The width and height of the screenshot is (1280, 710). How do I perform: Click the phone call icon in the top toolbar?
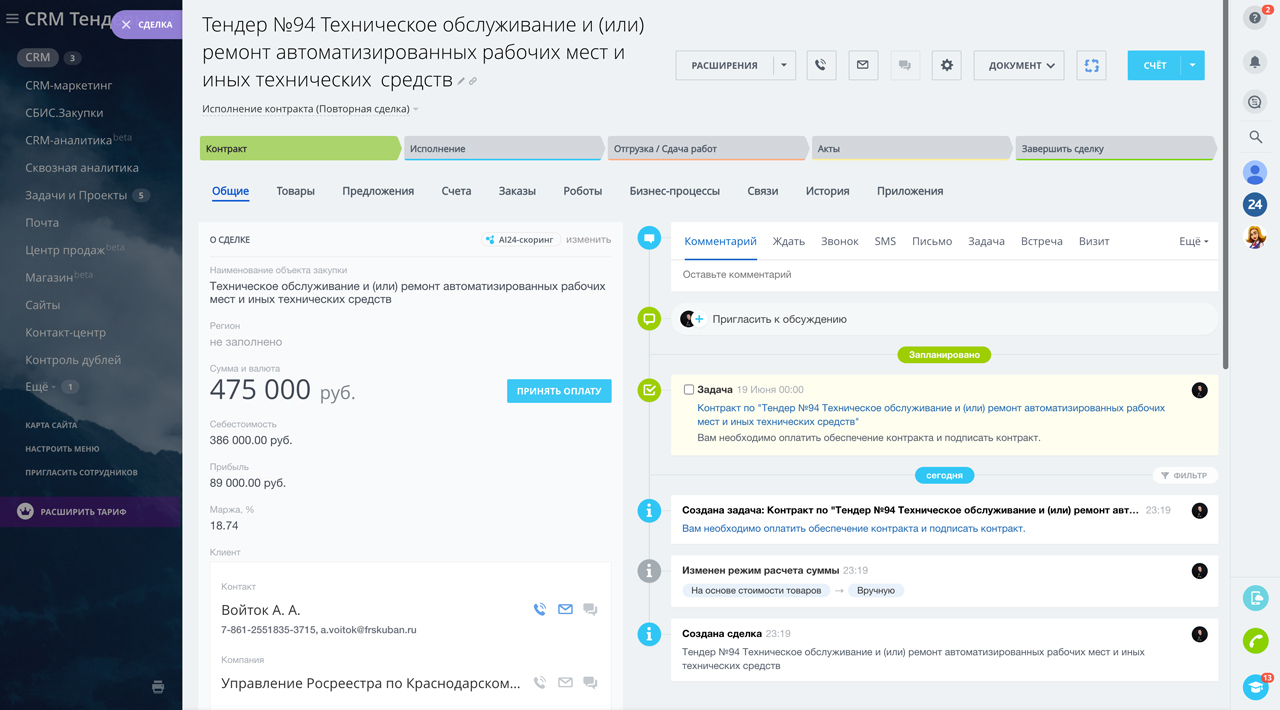tap(820, 65)
